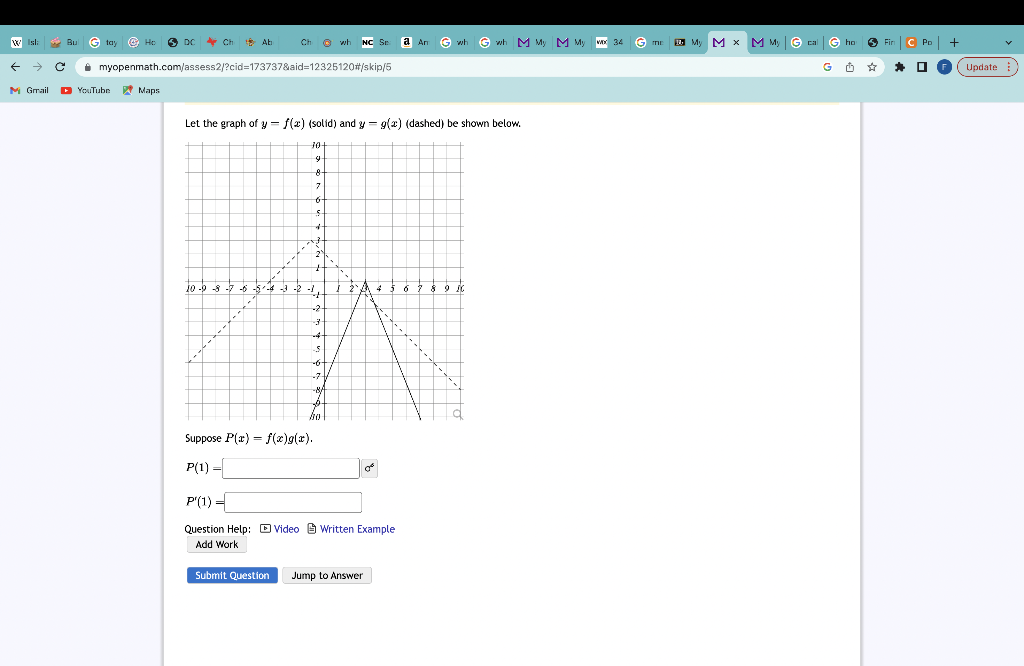Click the sigma answer-format button beside P(1)
1024x666 pixels.
pos(369,467)
